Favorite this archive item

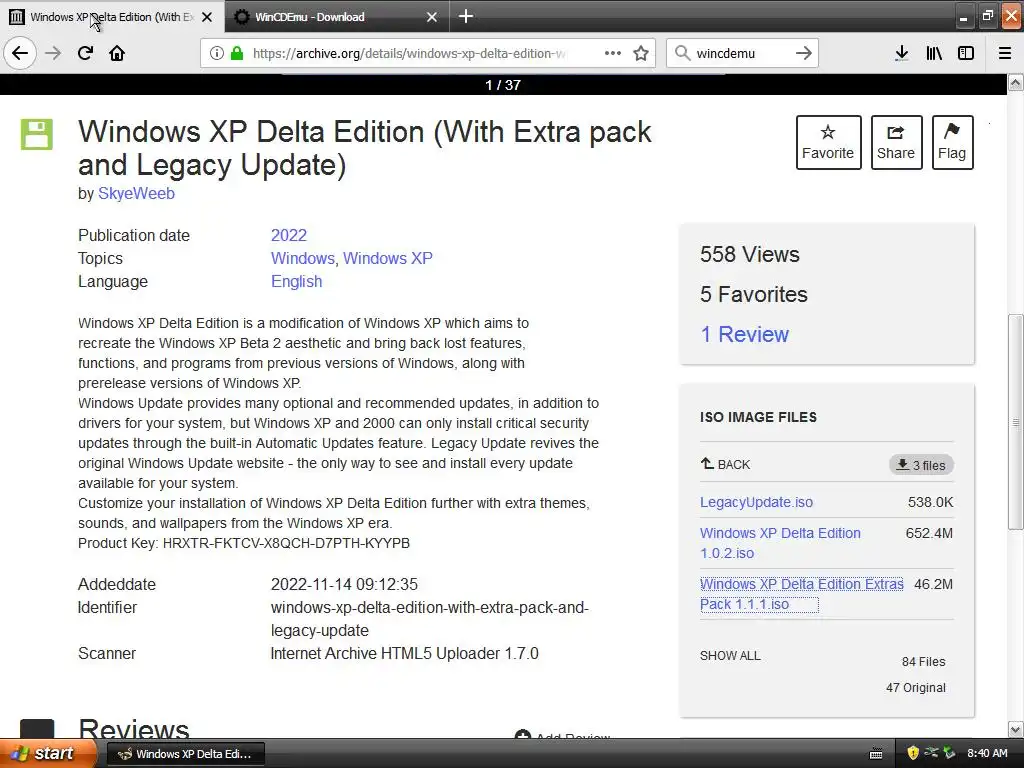[x=828, y=142]
